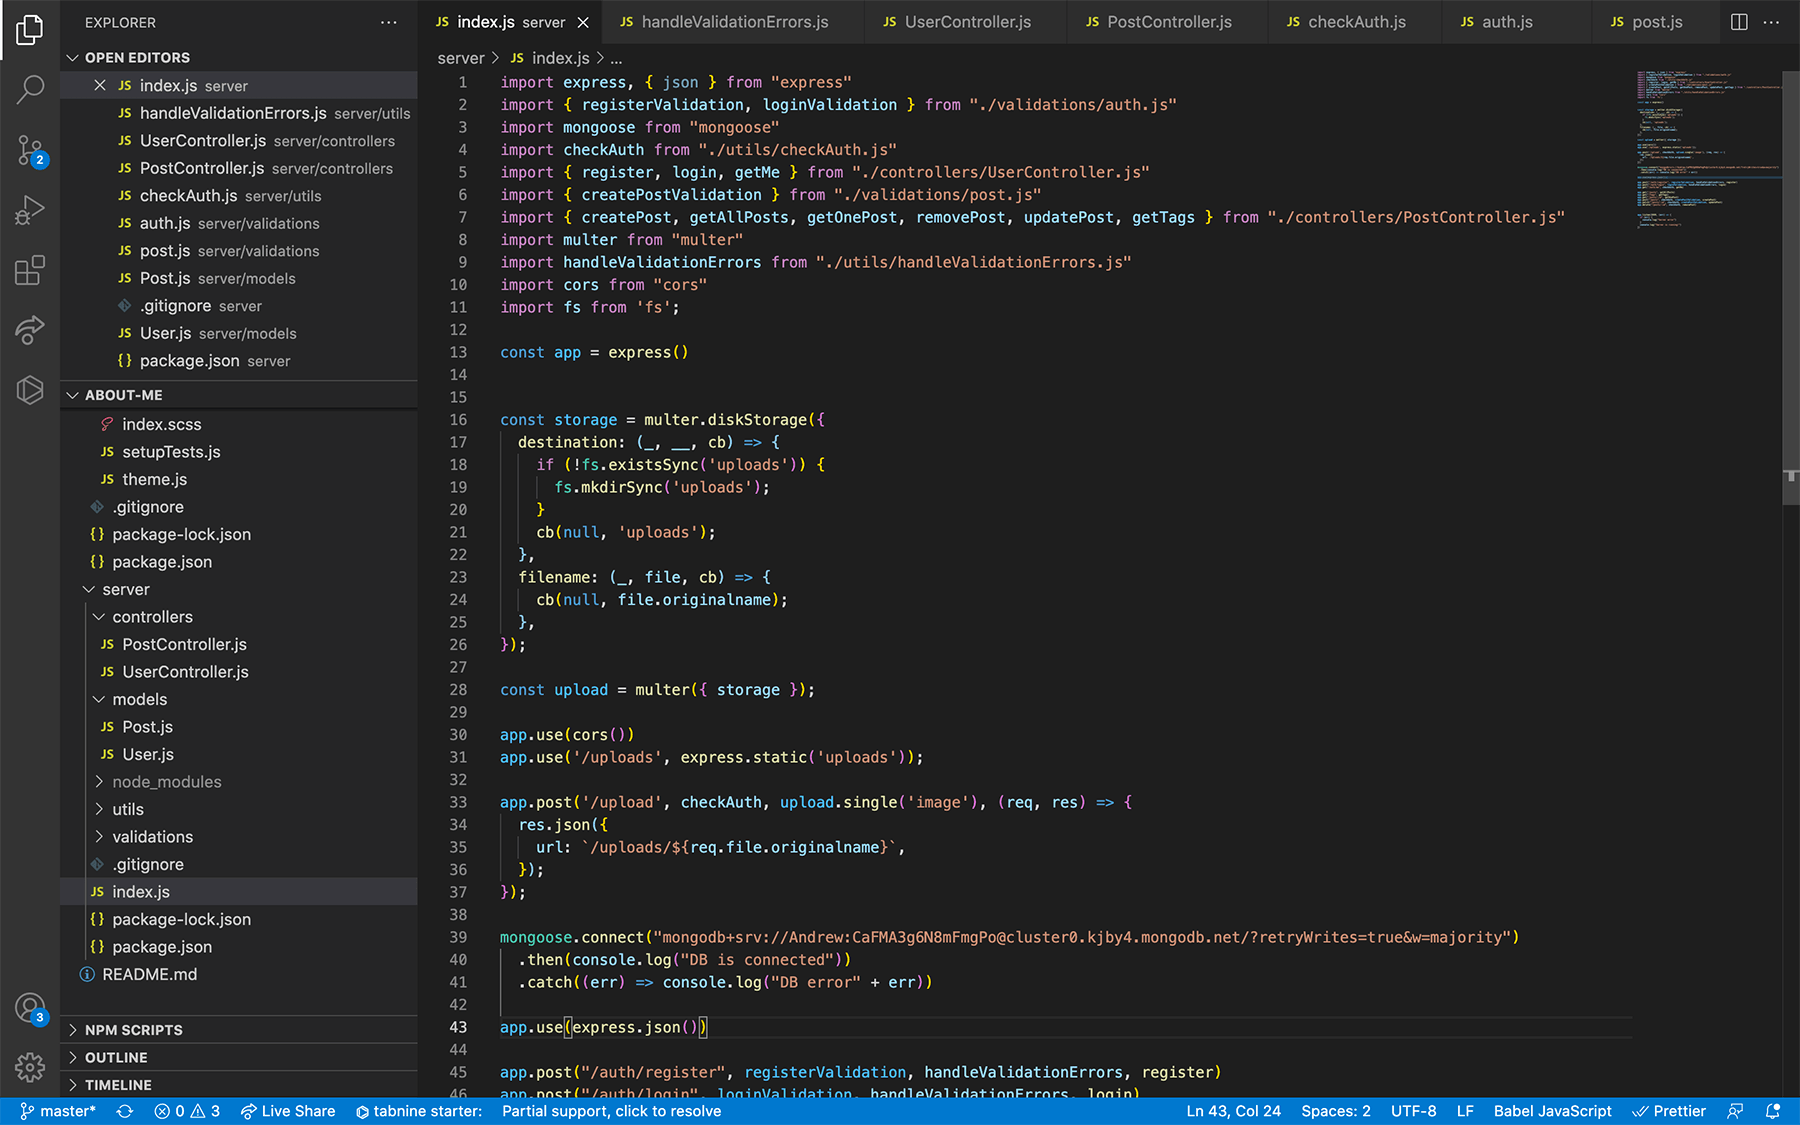Image resolution: width=1800 pixels, height=1125 pixels.
Task: Open index.scss in the file tree
Action: 238,425
